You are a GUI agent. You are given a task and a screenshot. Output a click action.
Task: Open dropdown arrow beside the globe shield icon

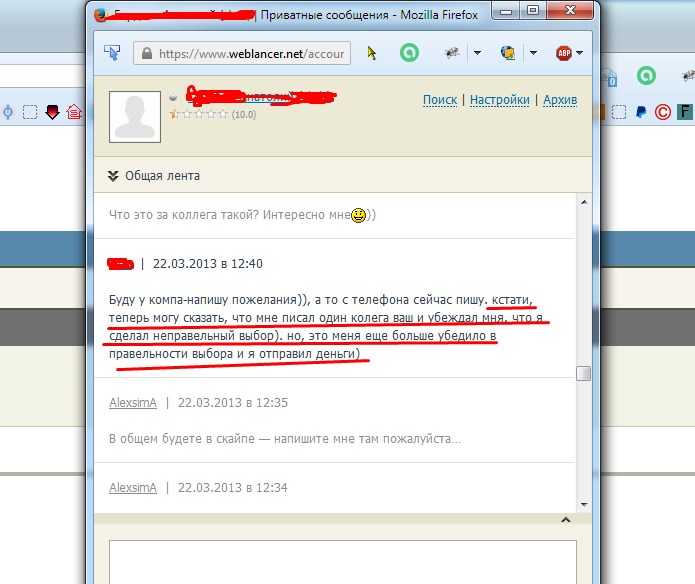[x=532, y=53]
